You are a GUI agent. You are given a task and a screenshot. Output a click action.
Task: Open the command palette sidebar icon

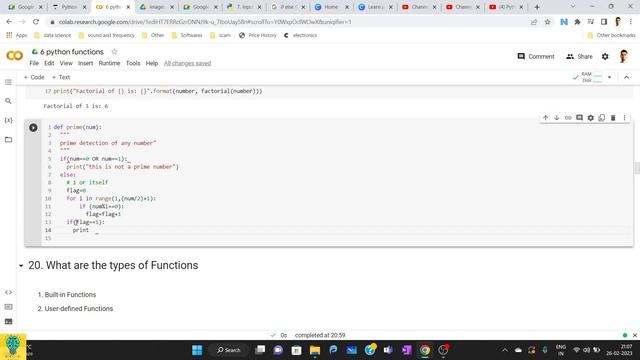(8, 307)
